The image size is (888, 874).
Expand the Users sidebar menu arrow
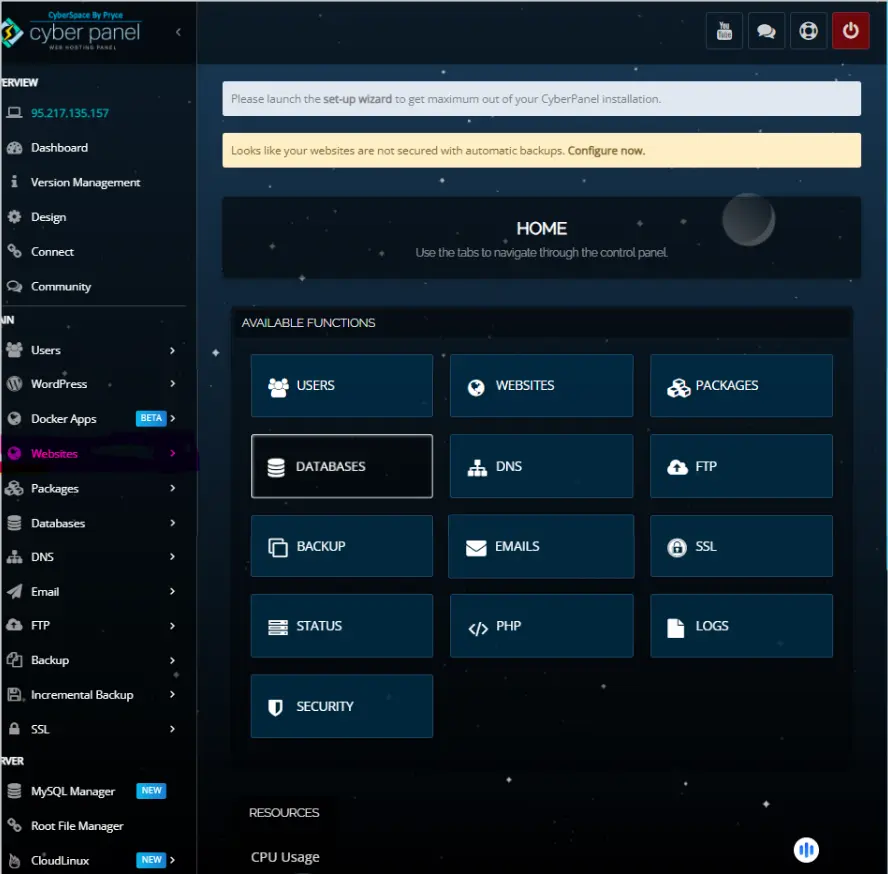pos(172,351)
